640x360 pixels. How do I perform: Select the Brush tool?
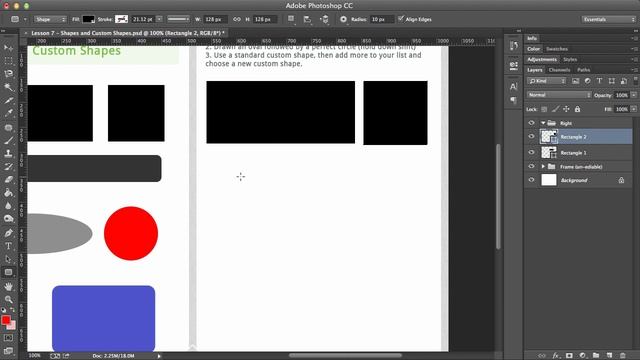[x=8, y=141]
